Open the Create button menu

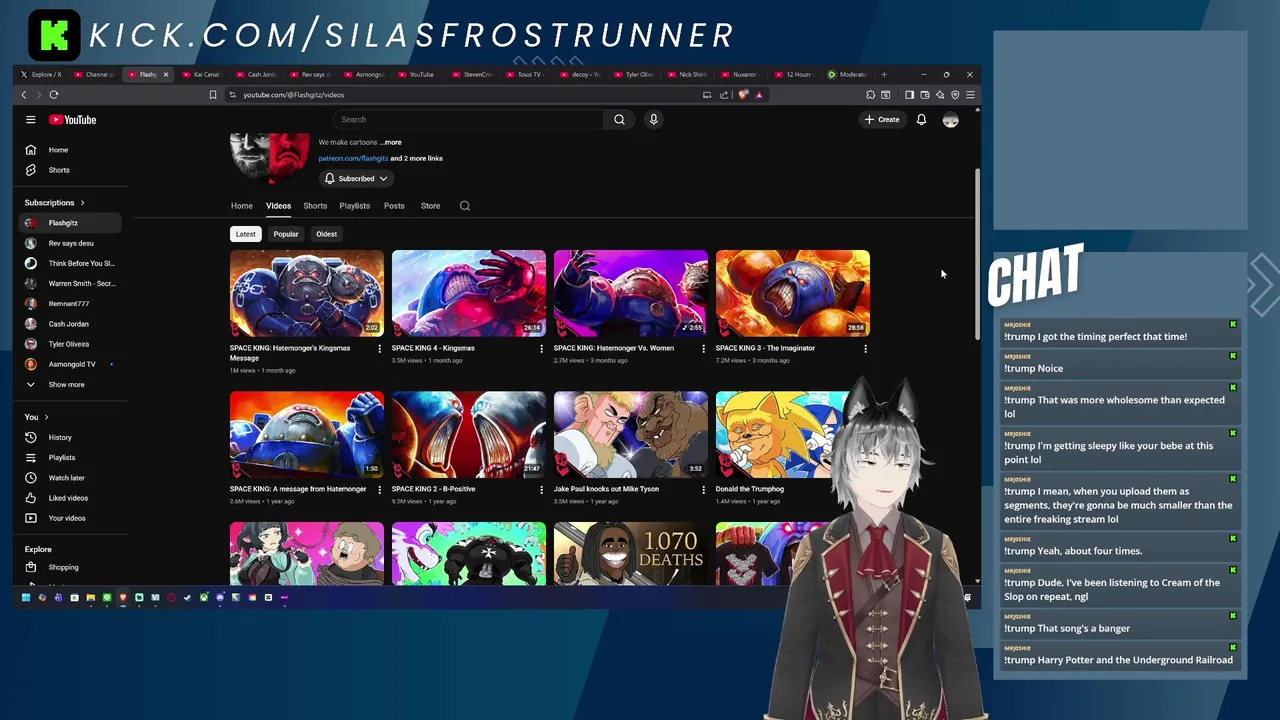coord(882,120)
